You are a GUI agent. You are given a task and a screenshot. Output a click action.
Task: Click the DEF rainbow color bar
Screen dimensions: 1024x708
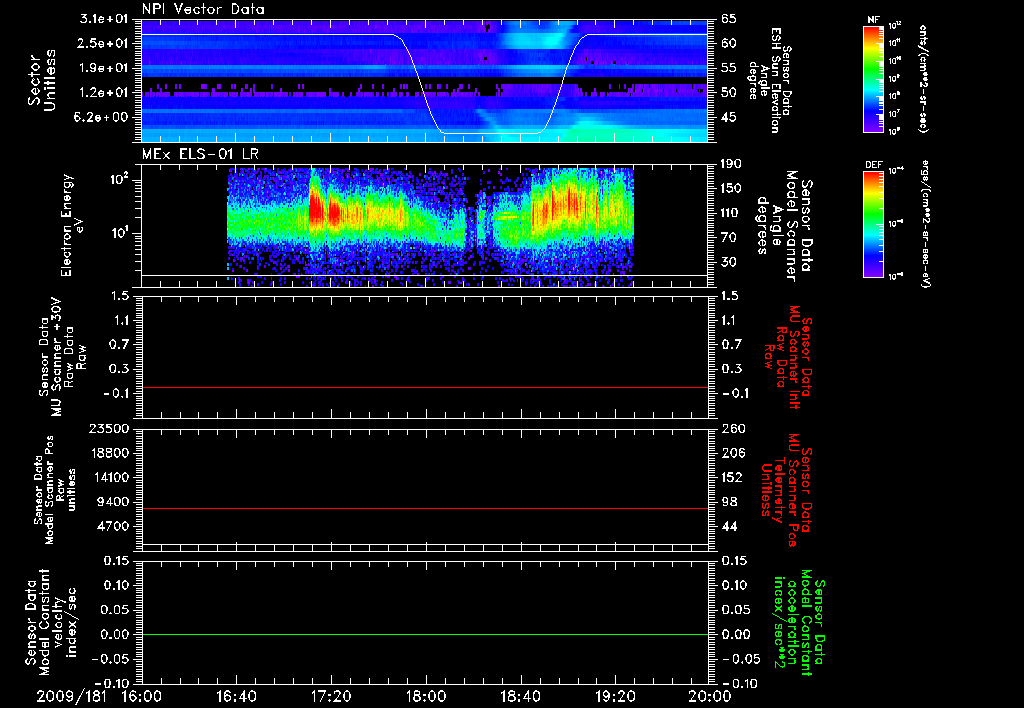[x=874, y=224]
